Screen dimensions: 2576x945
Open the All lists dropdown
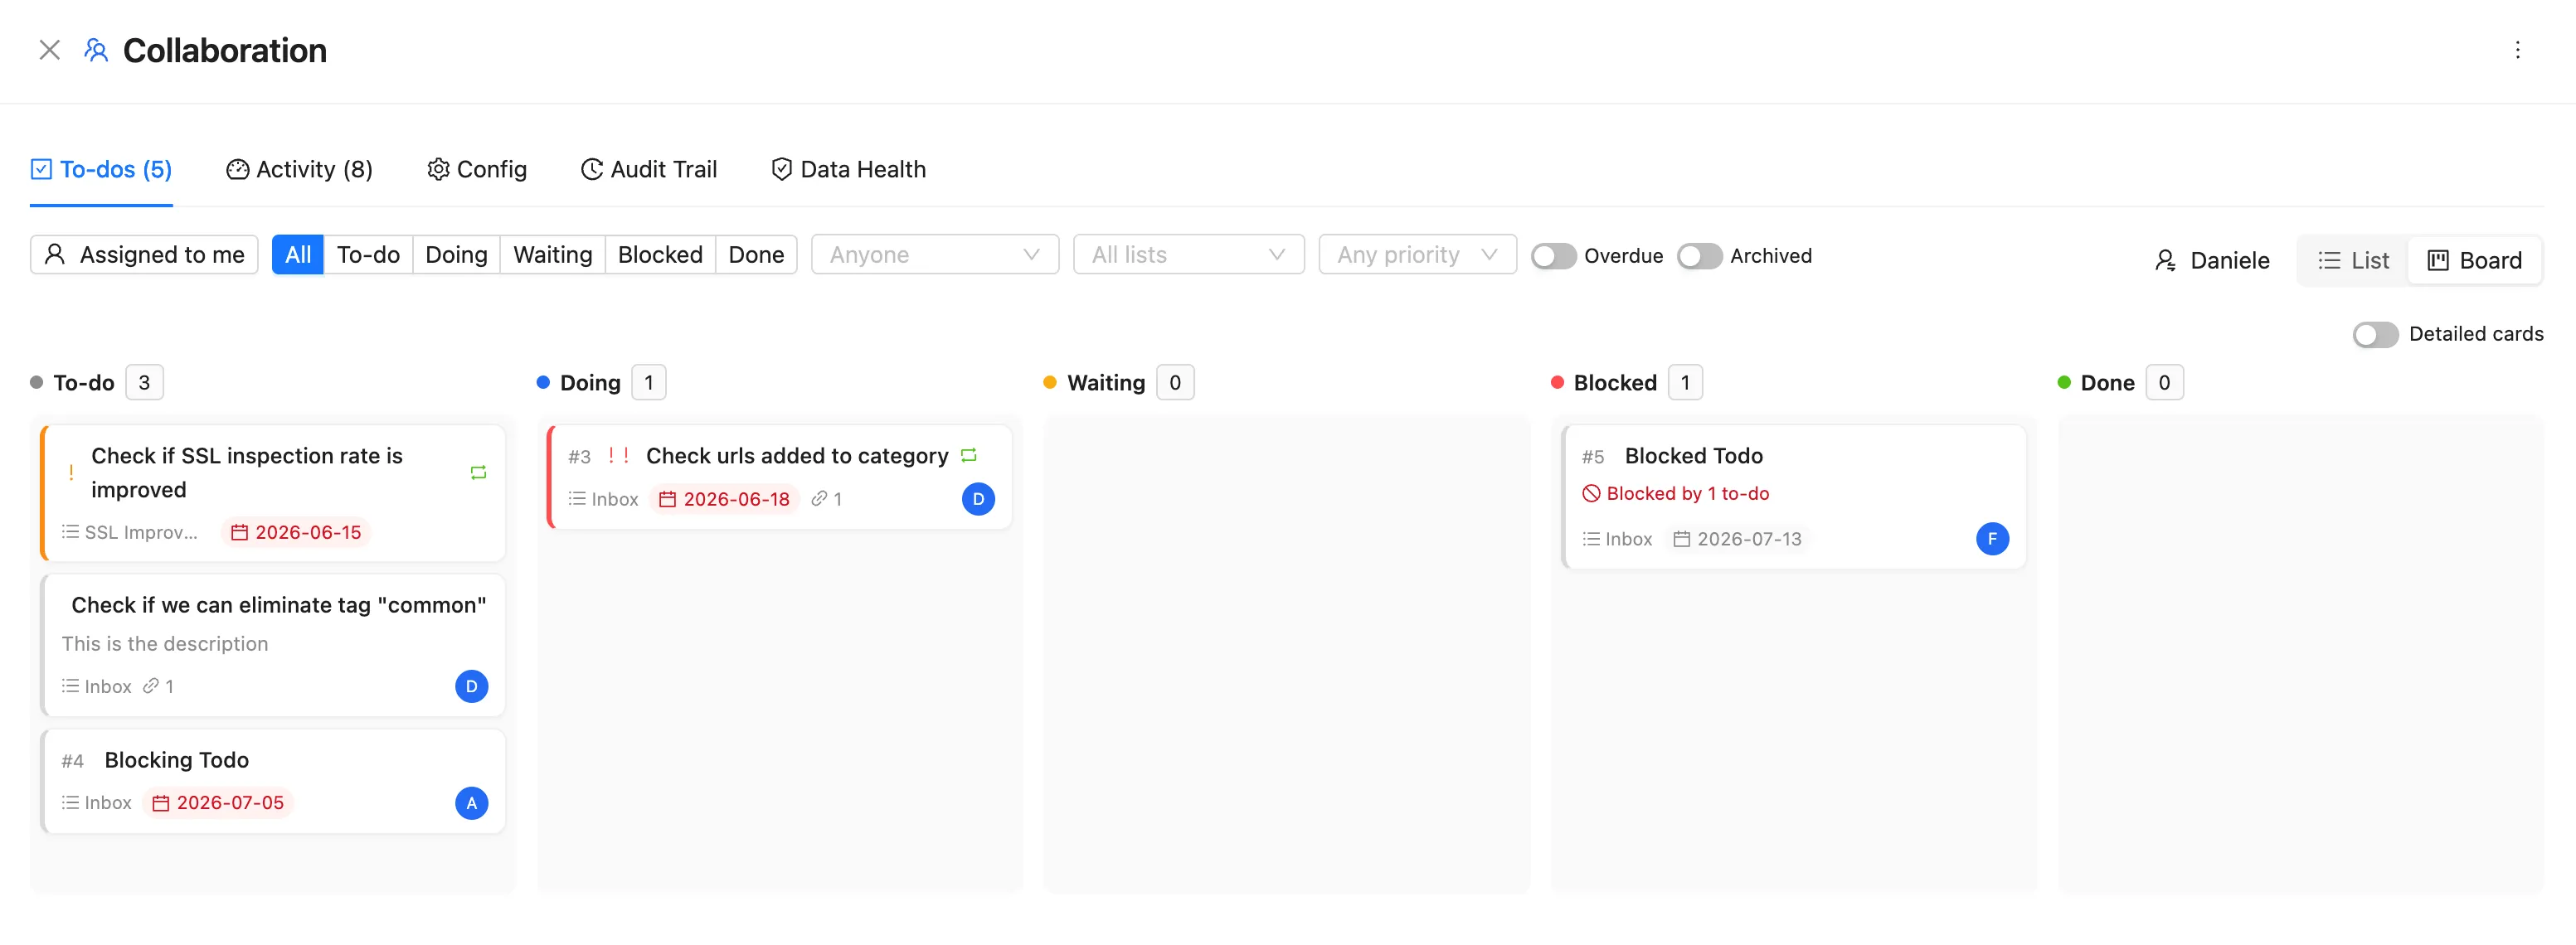coord(1188,255)
